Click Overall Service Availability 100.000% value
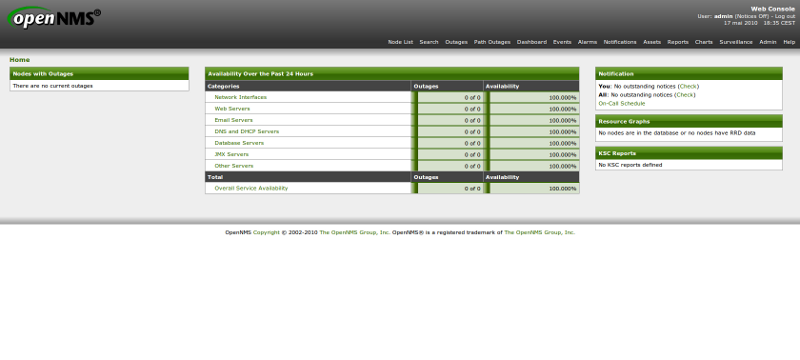Image resolution: width=800 pixels, height=360 pixels. (x=563, y=189)
